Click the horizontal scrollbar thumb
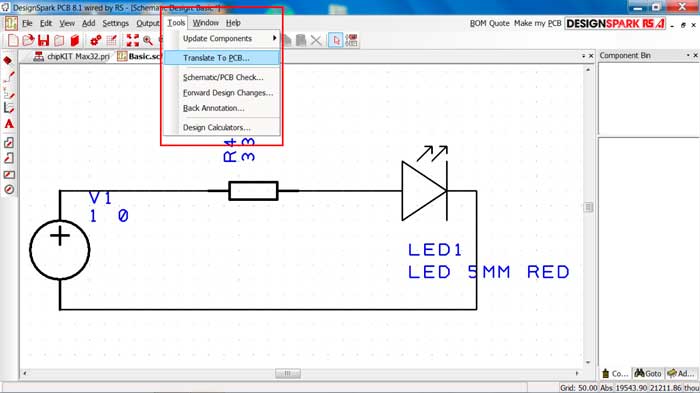 click(x=288, y=373)
